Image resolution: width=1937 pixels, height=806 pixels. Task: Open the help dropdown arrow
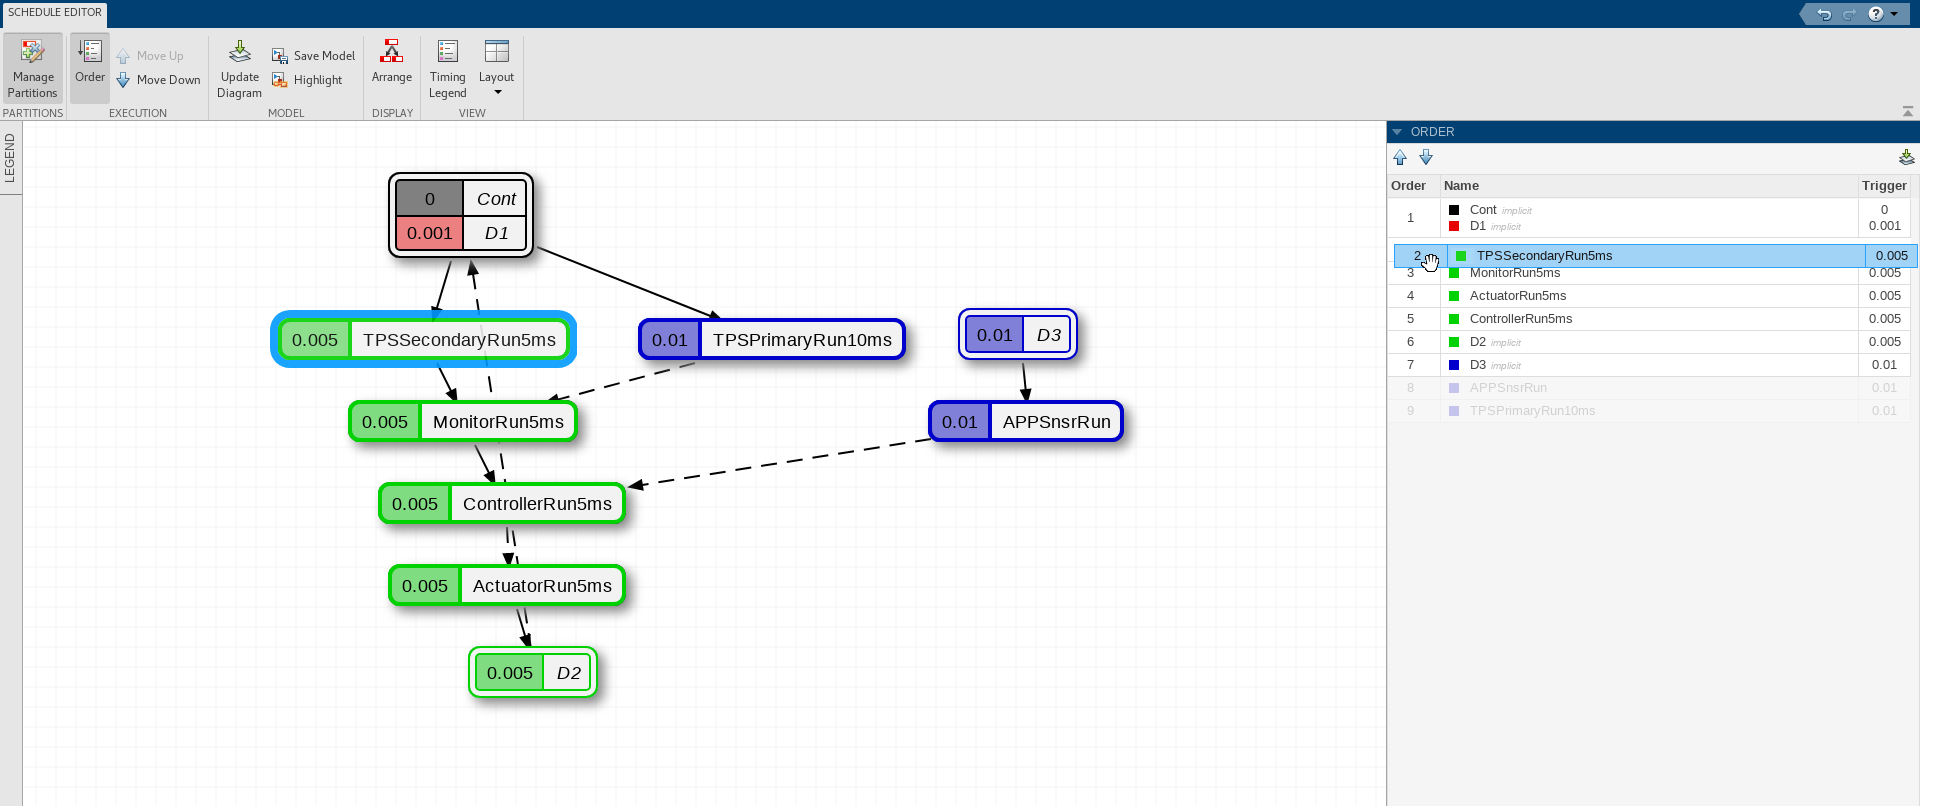click(x=1894, y=14)
